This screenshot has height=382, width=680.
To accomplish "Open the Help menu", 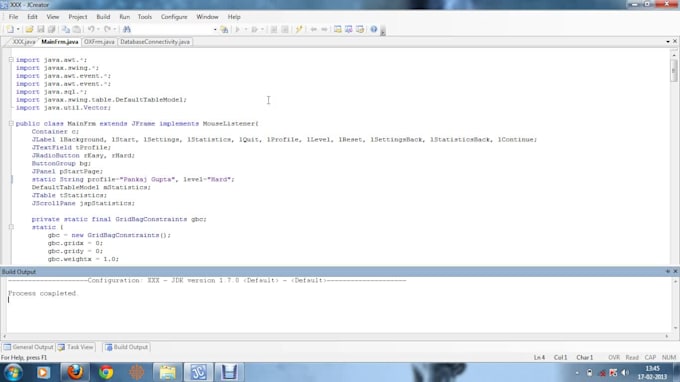I will click(x=234, y=17).
